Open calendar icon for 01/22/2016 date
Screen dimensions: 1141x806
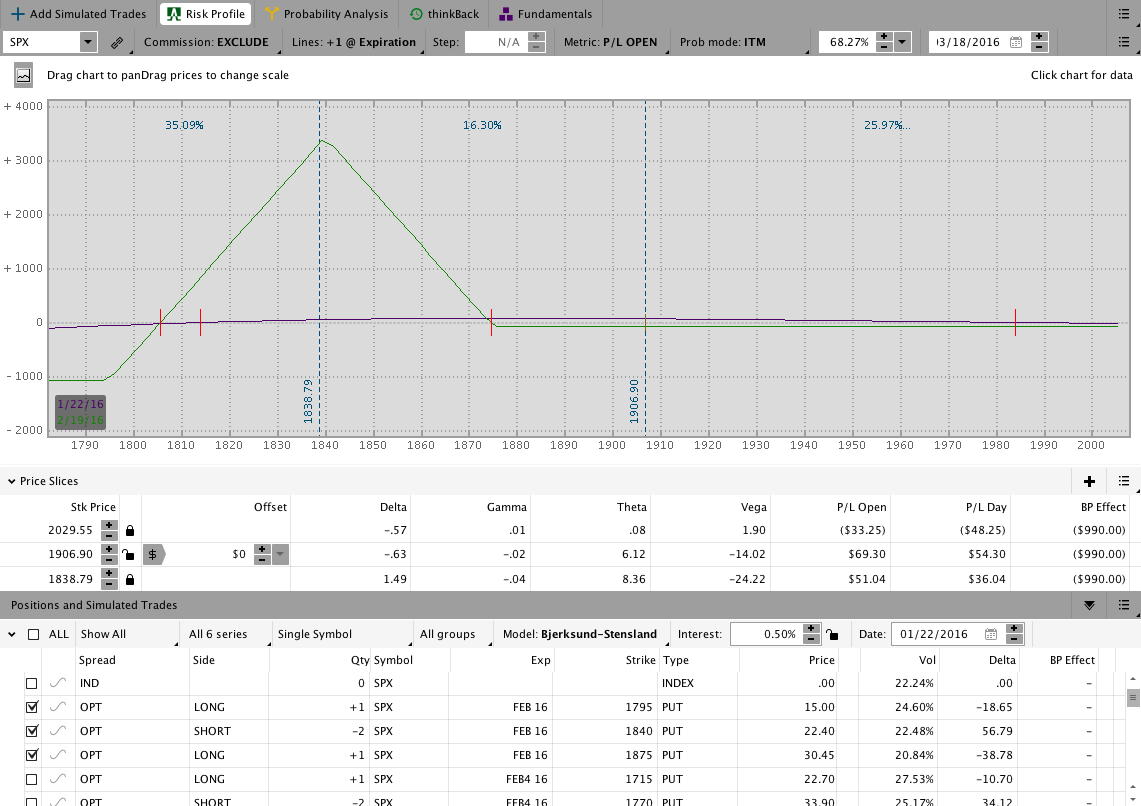(990, 634)
